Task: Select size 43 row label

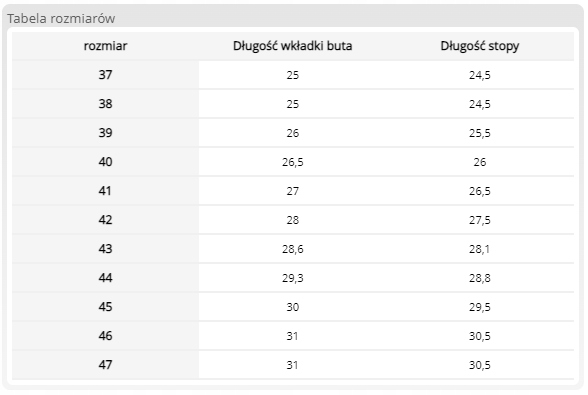Action: click(x=105, y=249)
